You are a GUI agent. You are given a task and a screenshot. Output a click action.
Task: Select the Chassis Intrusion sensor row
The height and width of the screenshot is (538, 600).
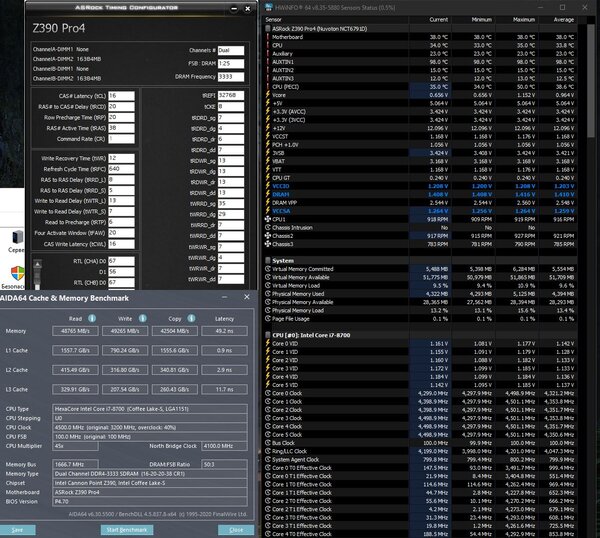click(x=421, y=228)
